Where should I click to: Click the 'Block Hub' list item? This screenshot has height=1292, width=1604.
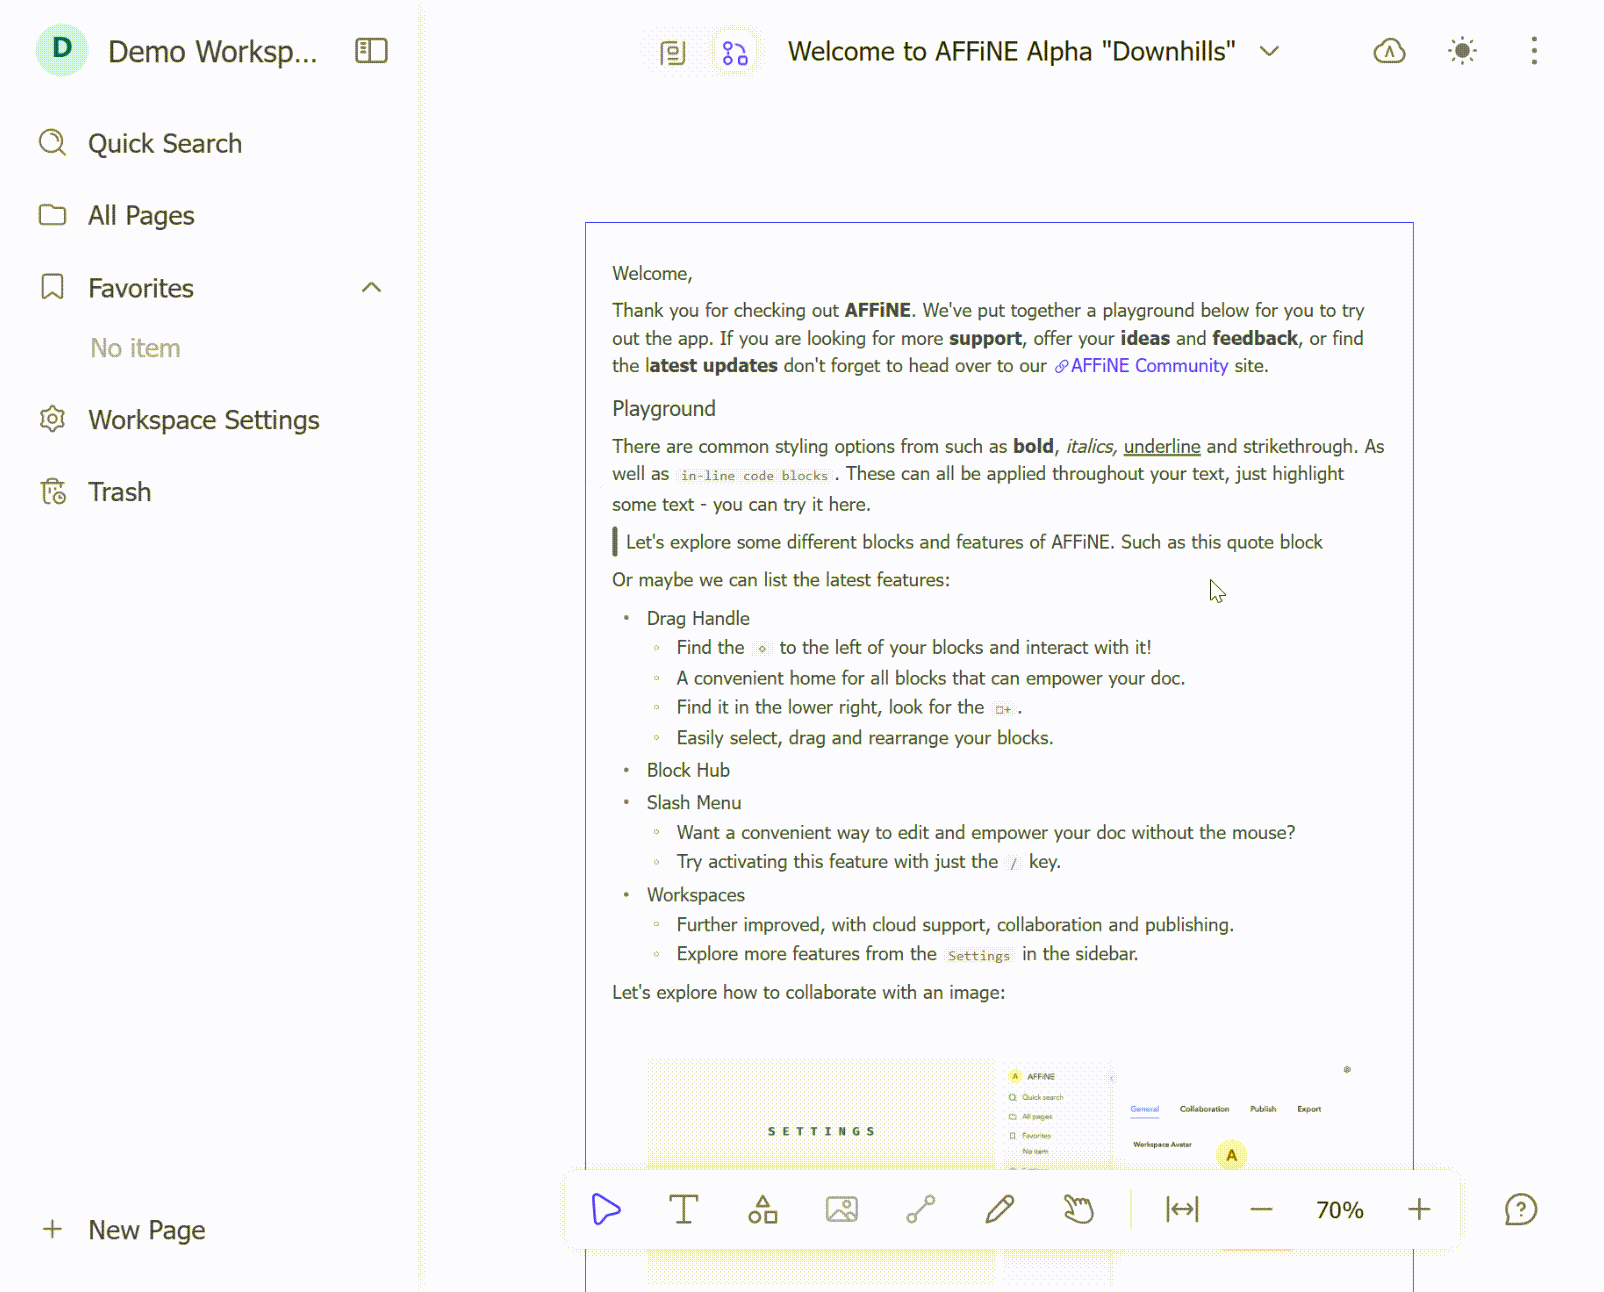coord(688,771)
